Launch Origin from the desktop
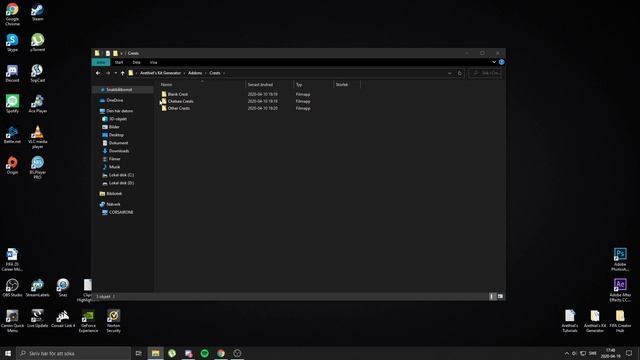Viewport: 640px width, 360px height. pyautogui.click(x=12, y=165)
